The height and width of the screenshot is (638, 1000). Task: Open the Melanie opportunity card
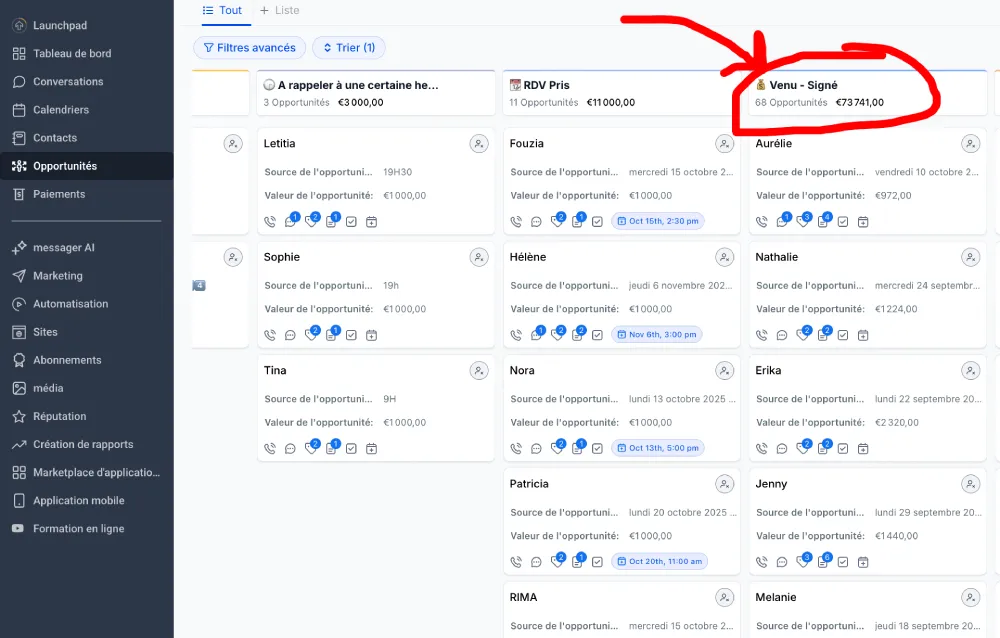pyautogui.click(x=867, y=609)
